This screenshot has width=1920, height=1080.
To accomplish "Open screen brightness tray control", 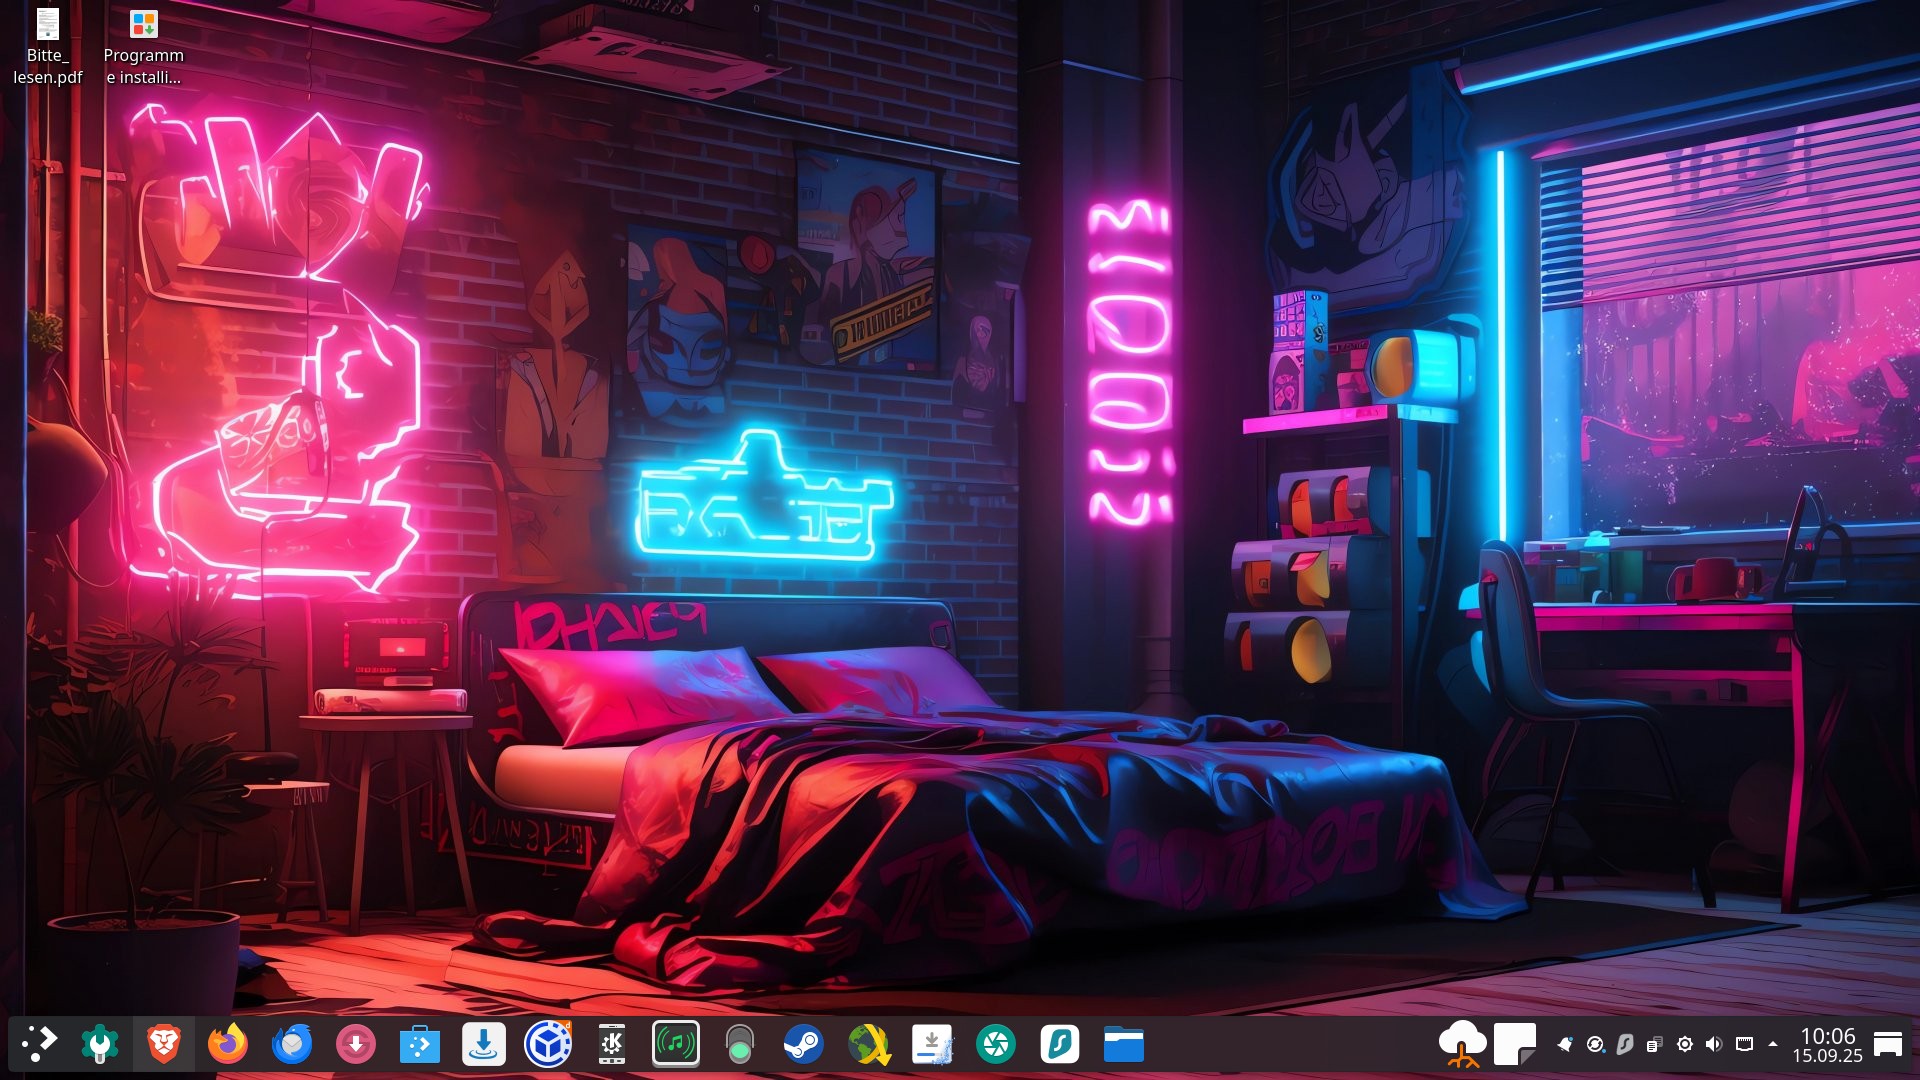I will coord(1685,1045).
